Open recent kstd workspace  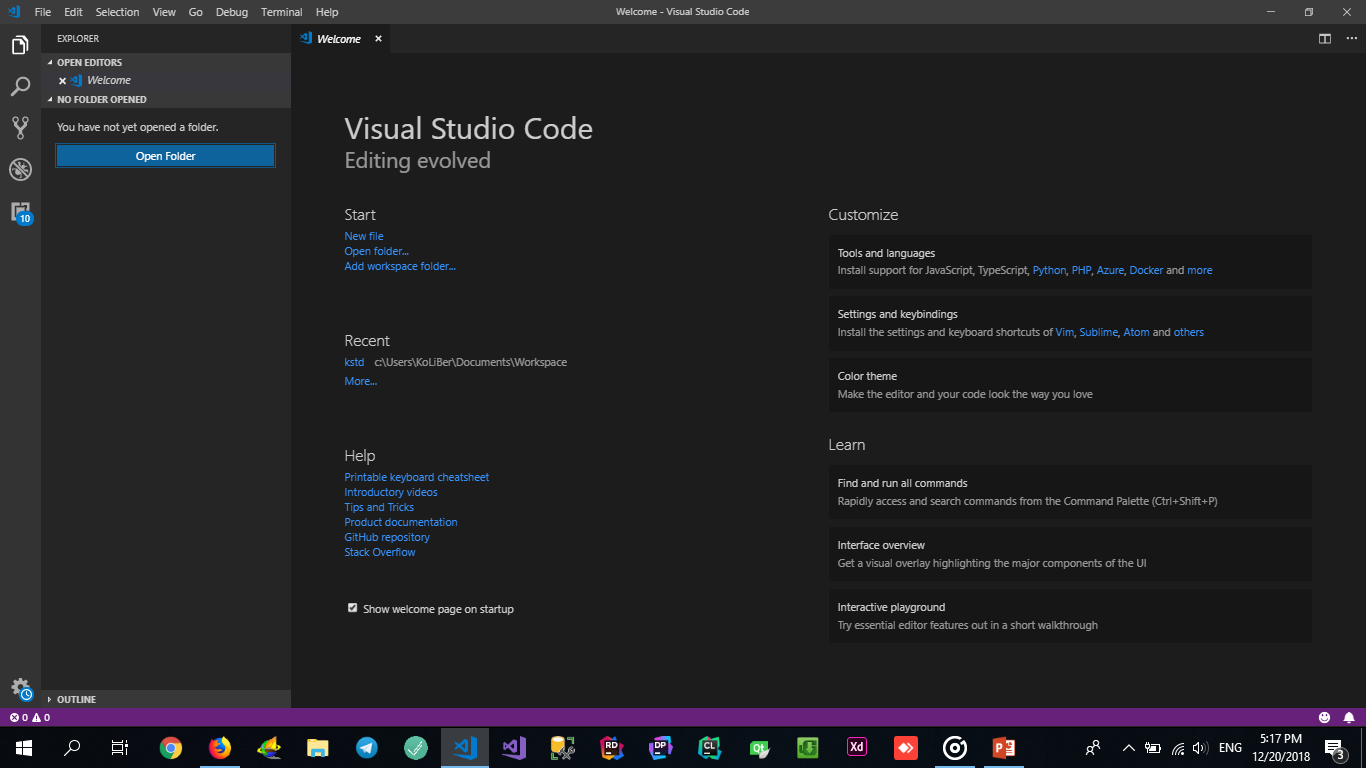point(354,362)
